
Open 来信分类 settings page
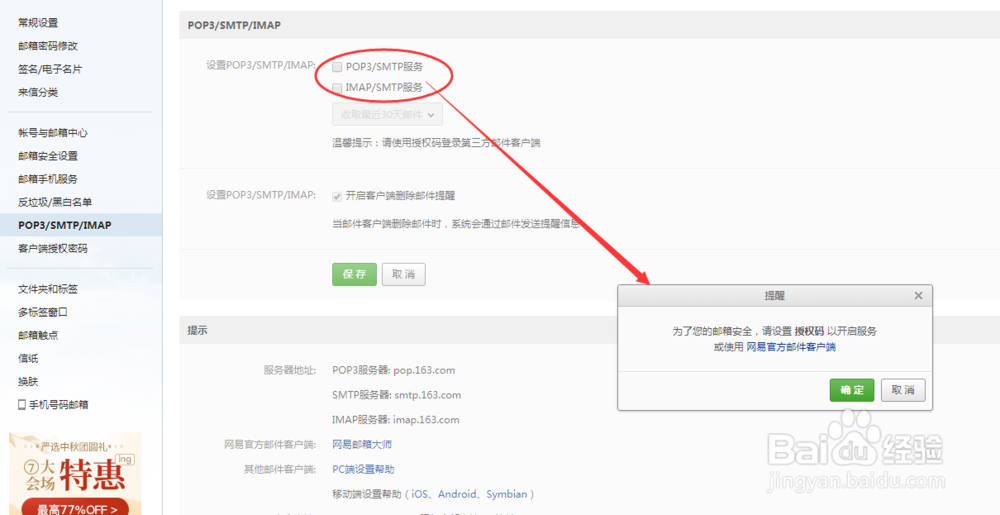(x=38, y=92)
